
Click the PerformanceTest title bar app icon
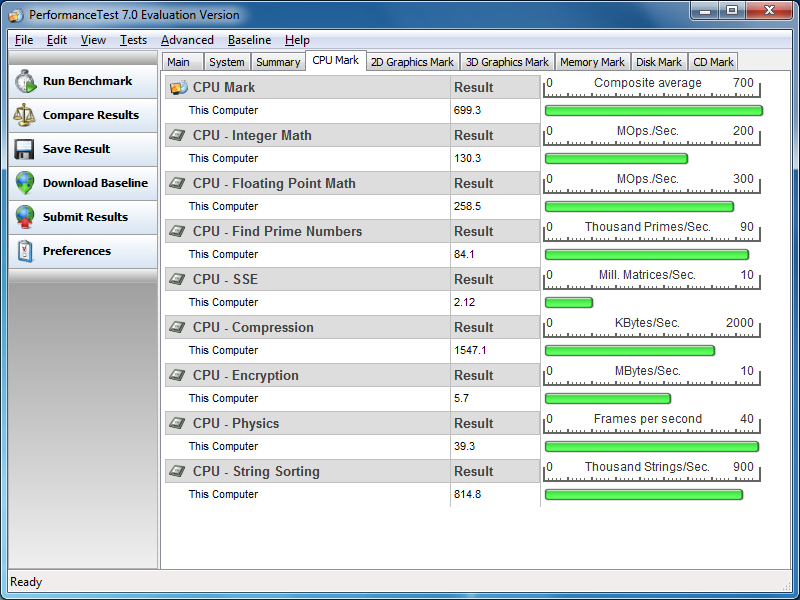[x=16, y=15]
